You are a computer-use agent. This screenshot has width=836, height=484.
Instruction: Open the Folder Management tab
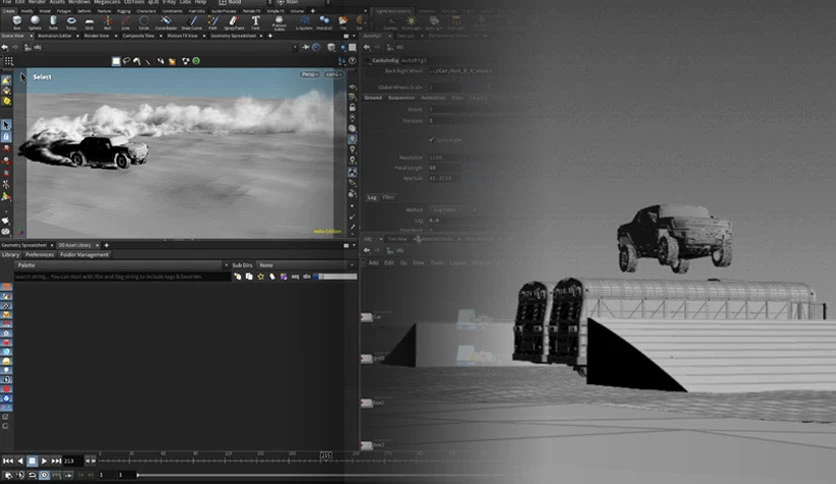(x=84, y=255)
